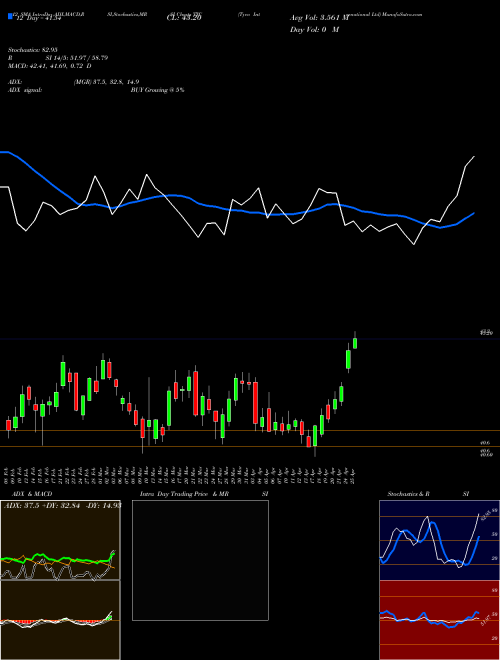
Task: Click the end of the blue moving average line
Action: coord(474,213)
